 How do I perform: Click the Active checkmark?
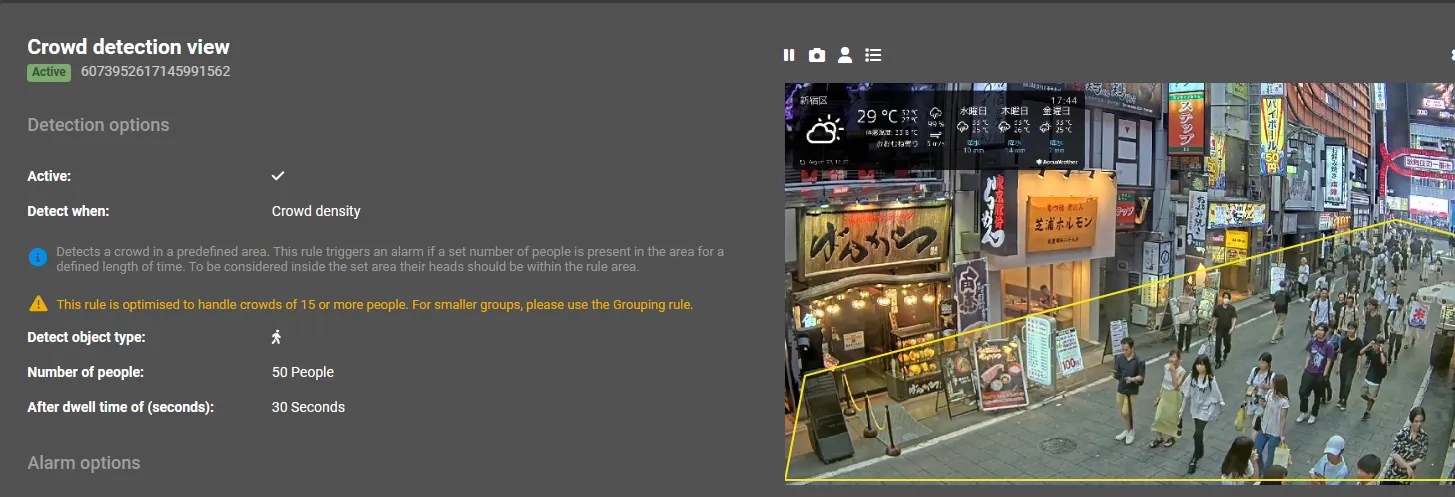coord(278,176)
